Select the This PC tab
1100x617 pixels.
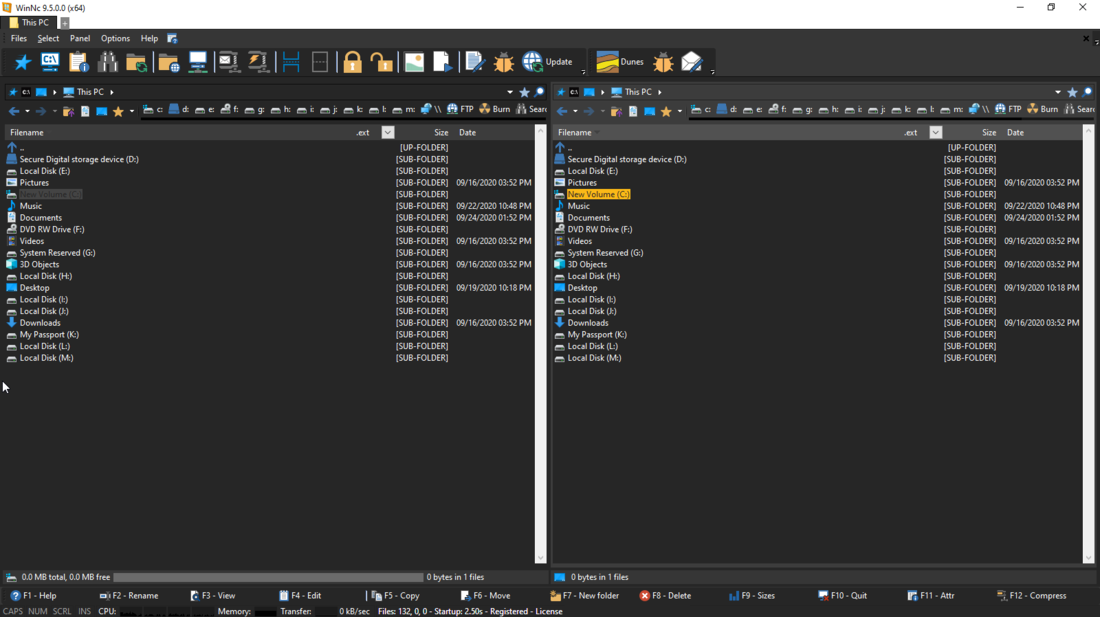(29, 22)
